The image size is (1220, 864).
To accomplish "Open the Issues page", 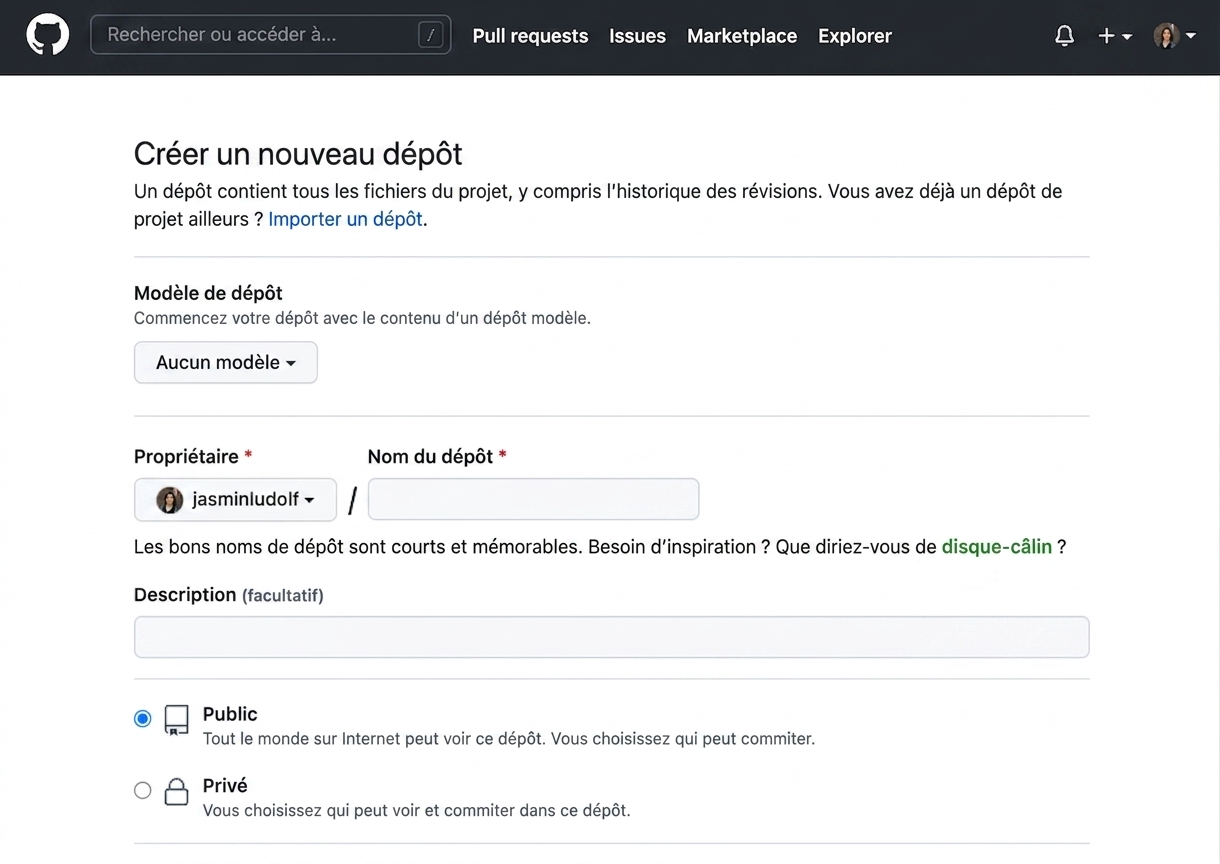I will coord(637,36).
